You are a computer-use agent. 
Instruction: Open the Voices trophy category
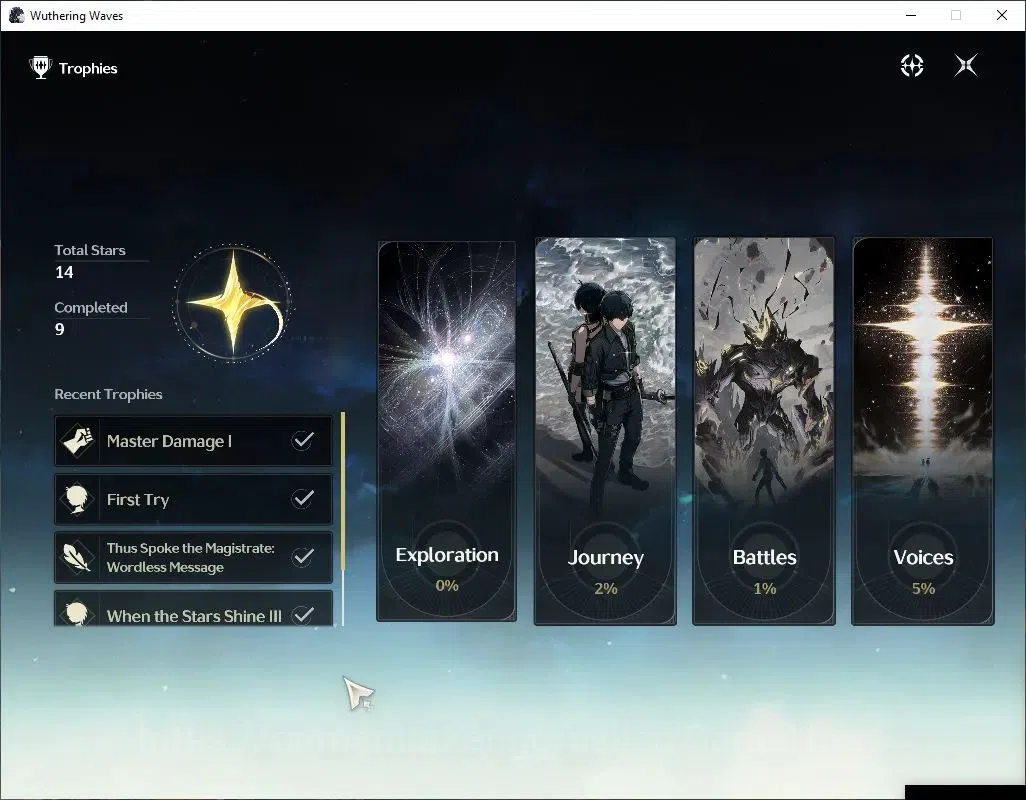pyautogui.click(x=923, y=431)
